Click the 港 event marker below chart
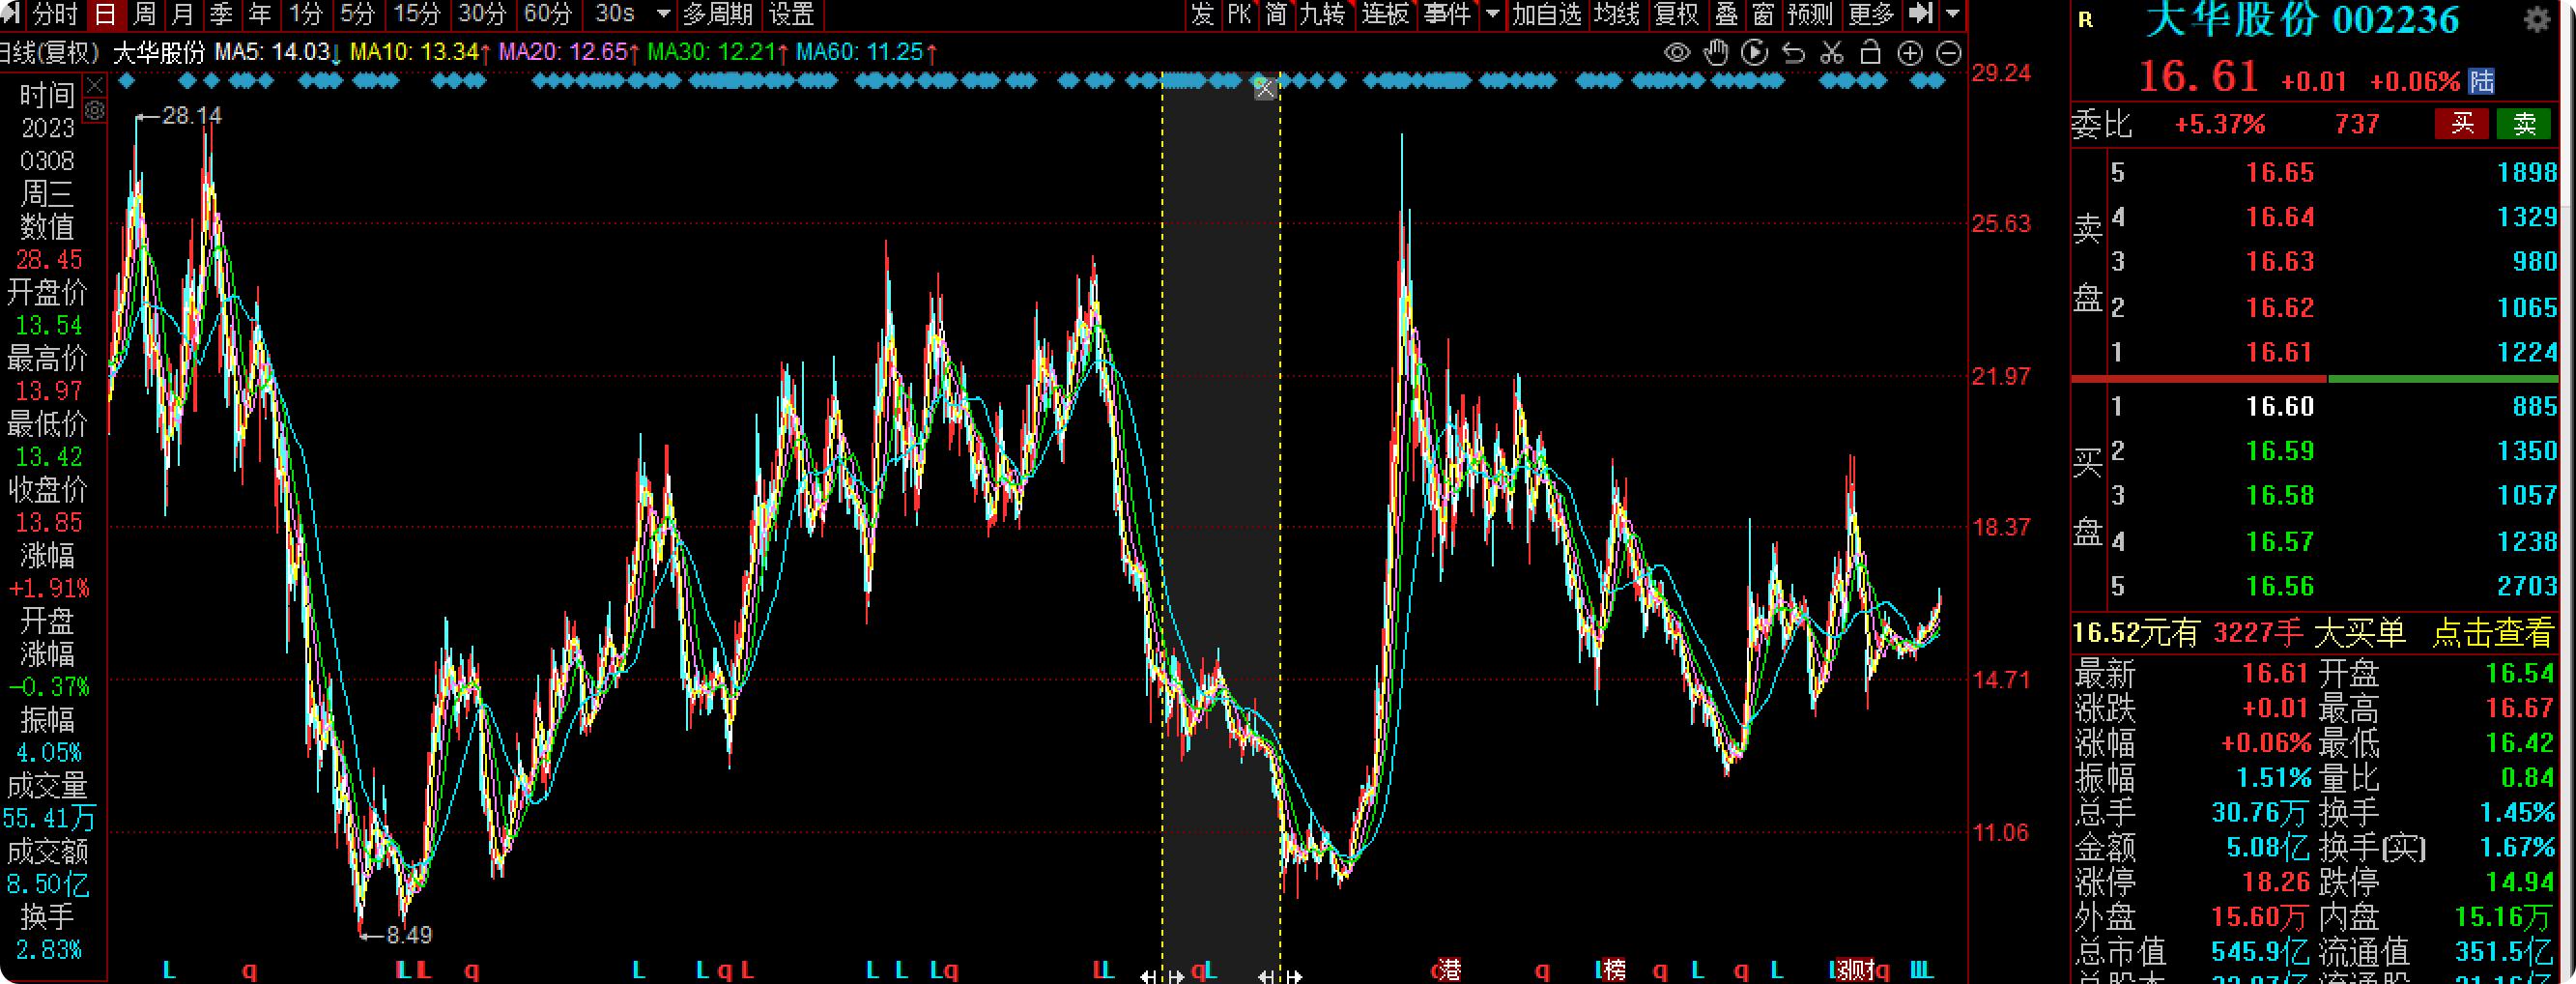The height and width of the screenshot is (984, 2576). (1448, 969)
